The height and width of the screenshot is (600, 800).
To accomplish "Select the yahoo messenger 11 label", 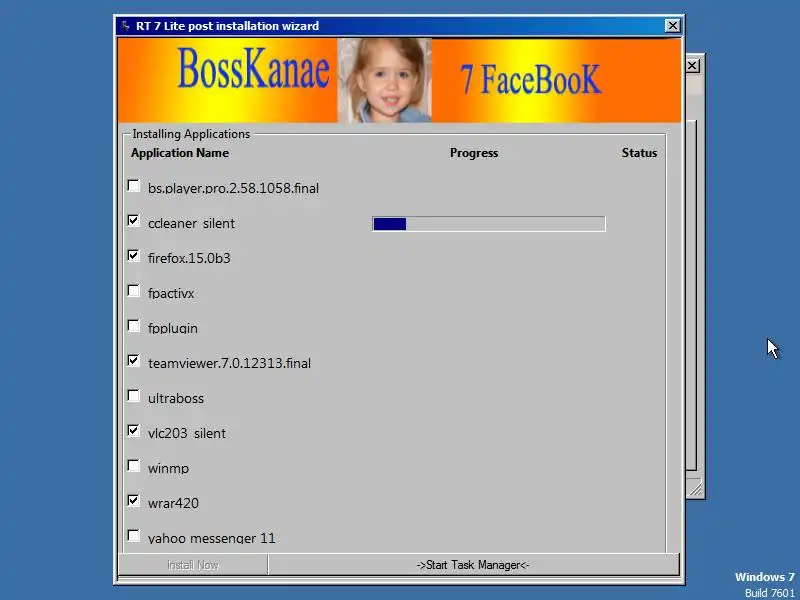I will point(211,538).
